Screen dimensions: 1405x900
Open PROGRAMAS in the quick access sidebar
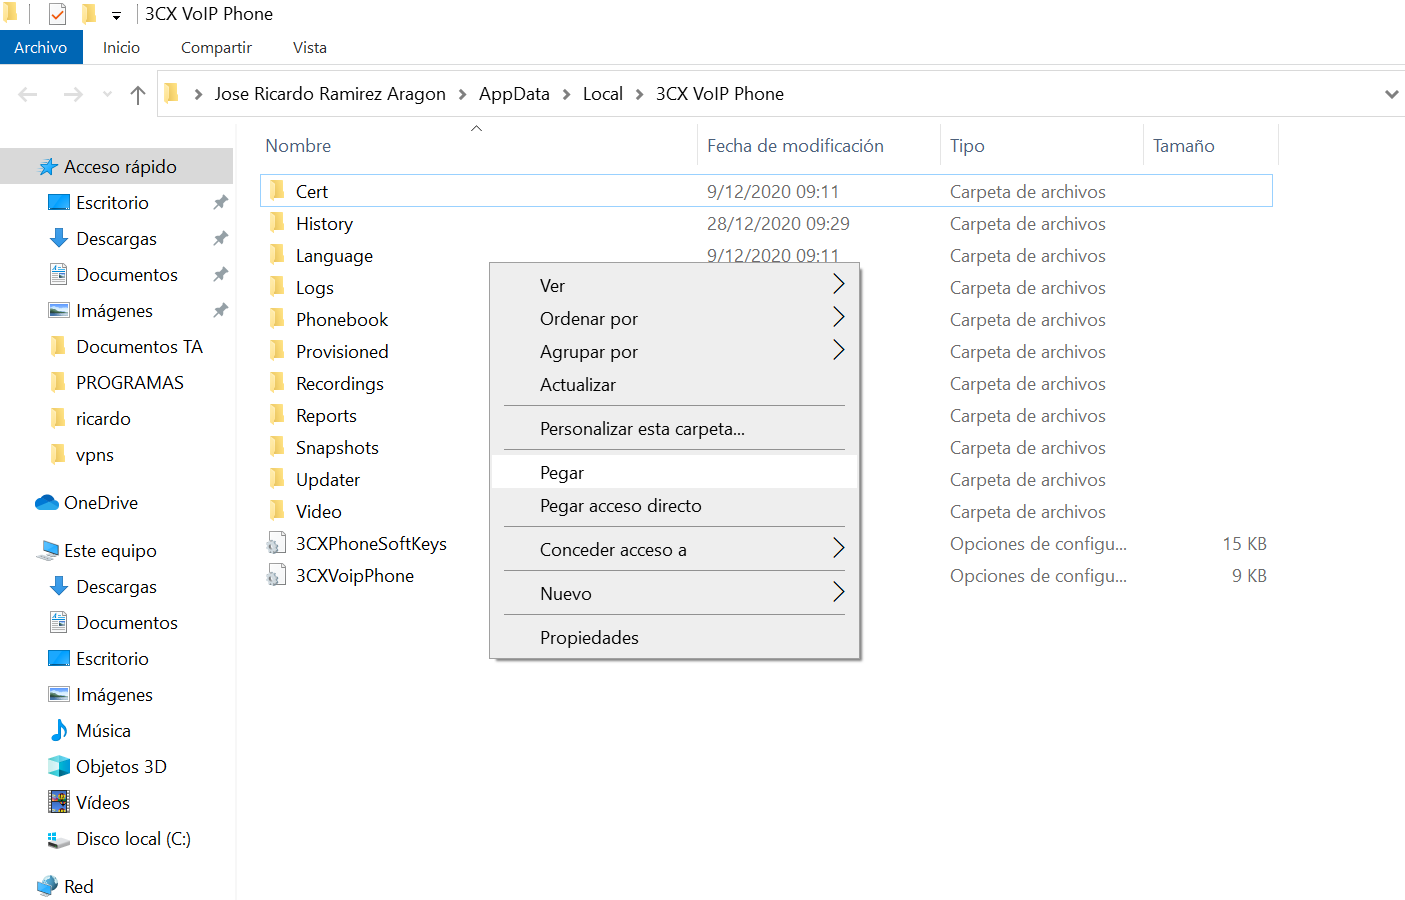130,383
